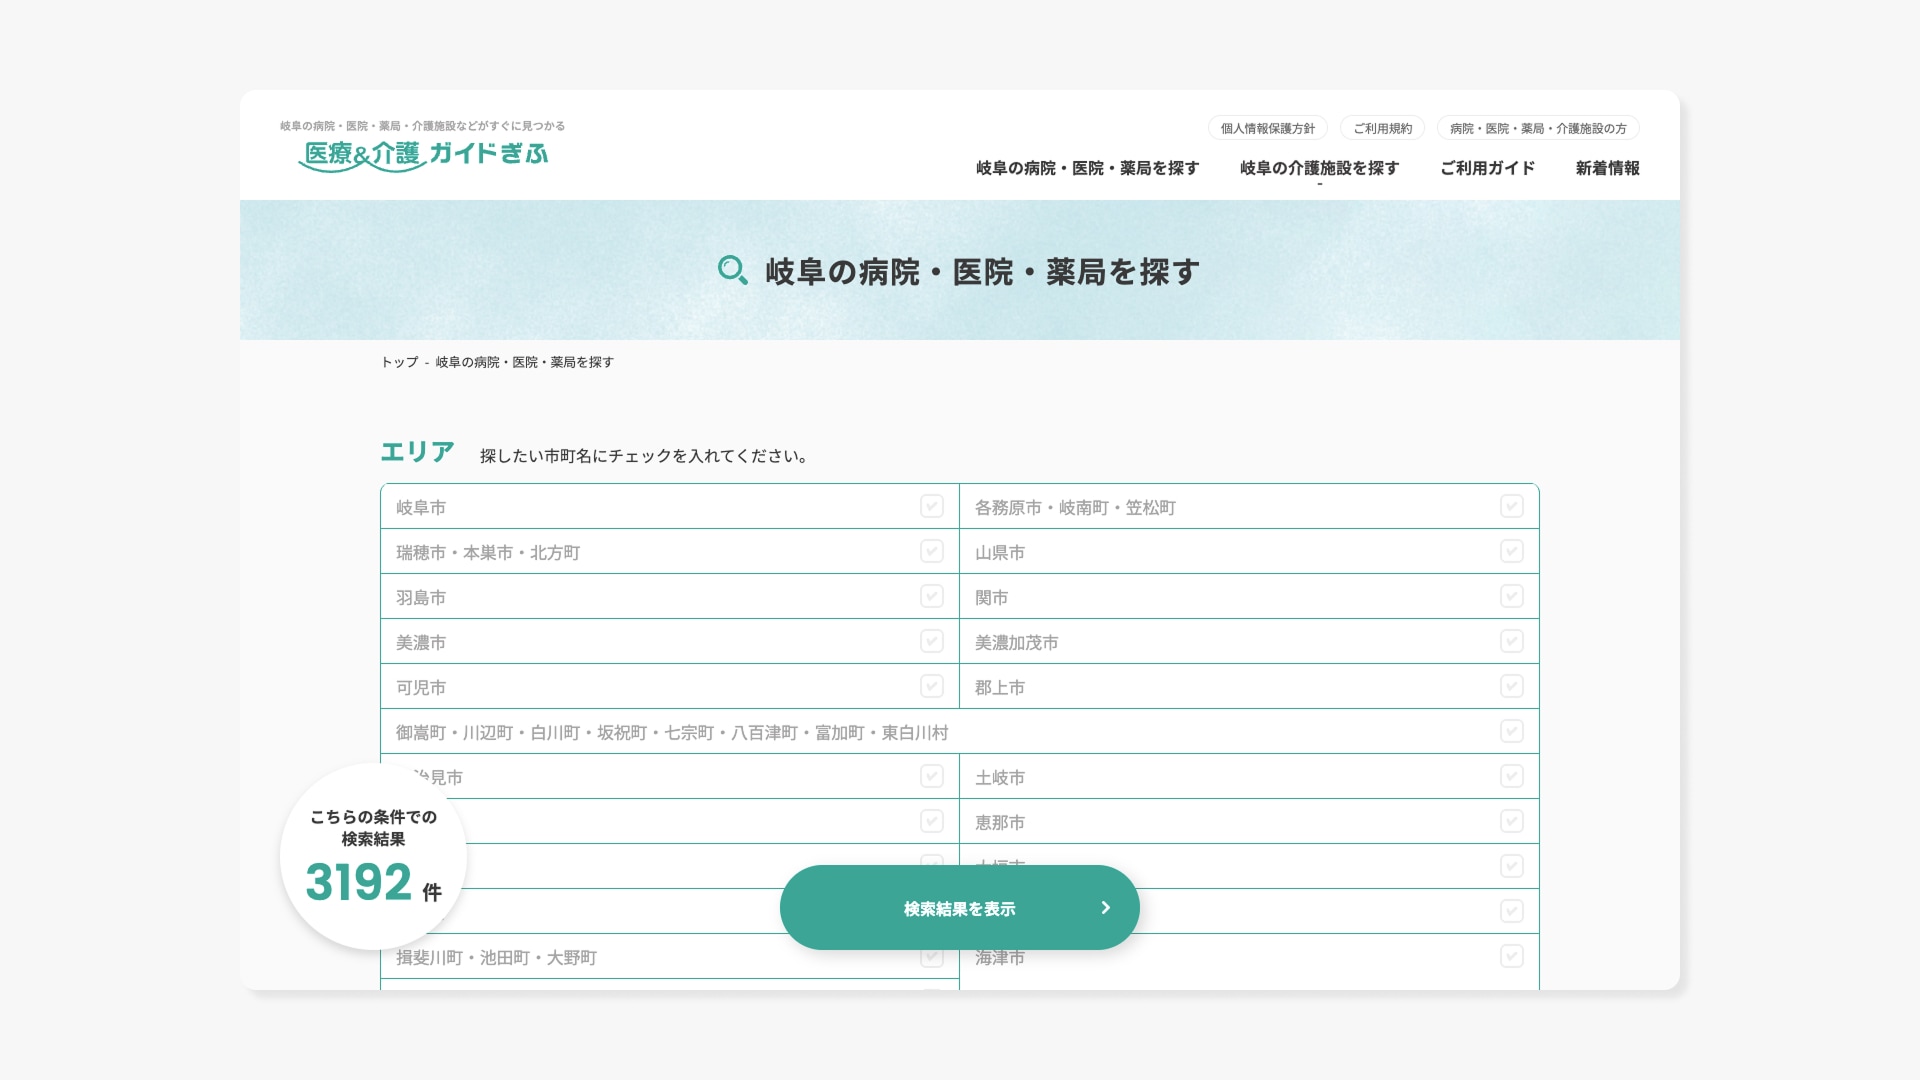
Task: Click the 3192 件 search result count
Action: pyautogui.click(x=373, y=882)
